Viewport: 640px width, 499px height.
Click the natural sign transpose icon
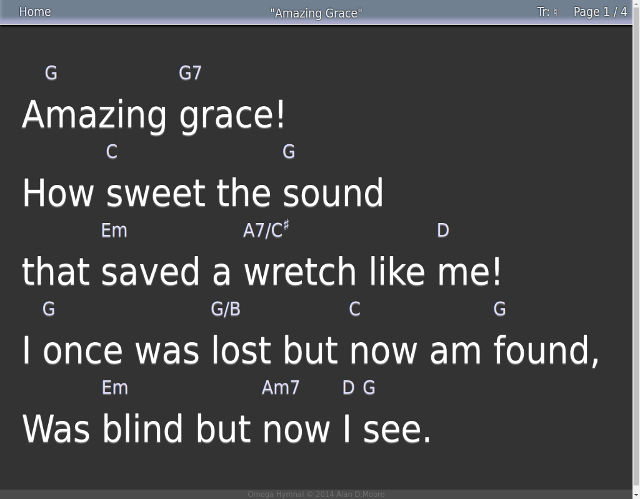tap(555, 12)
